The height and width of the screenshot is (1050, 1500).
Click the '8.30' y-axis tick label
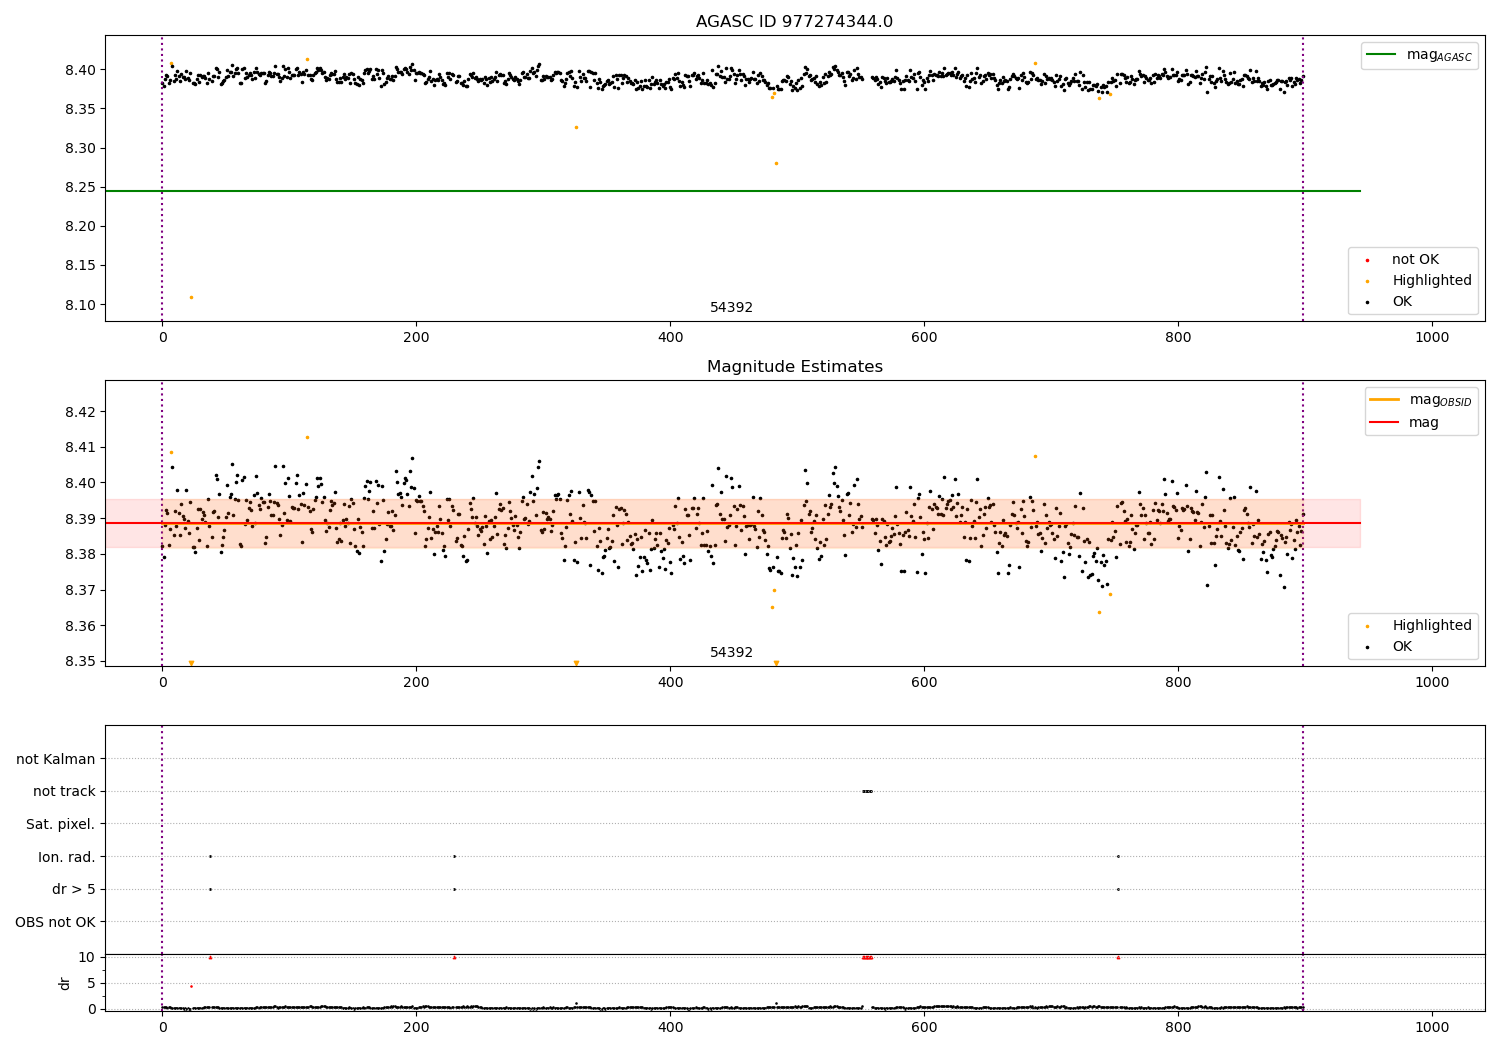tap(80, 148)
